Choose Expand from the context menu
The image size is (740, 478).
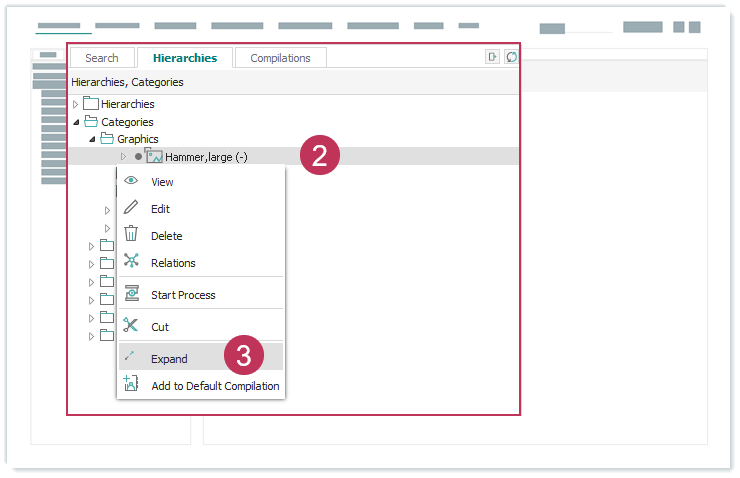coord(169,359)
